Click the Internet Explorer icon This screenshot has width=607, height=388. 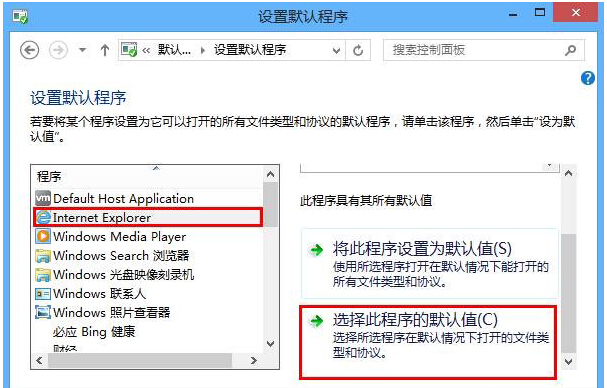tap(43, 218)
